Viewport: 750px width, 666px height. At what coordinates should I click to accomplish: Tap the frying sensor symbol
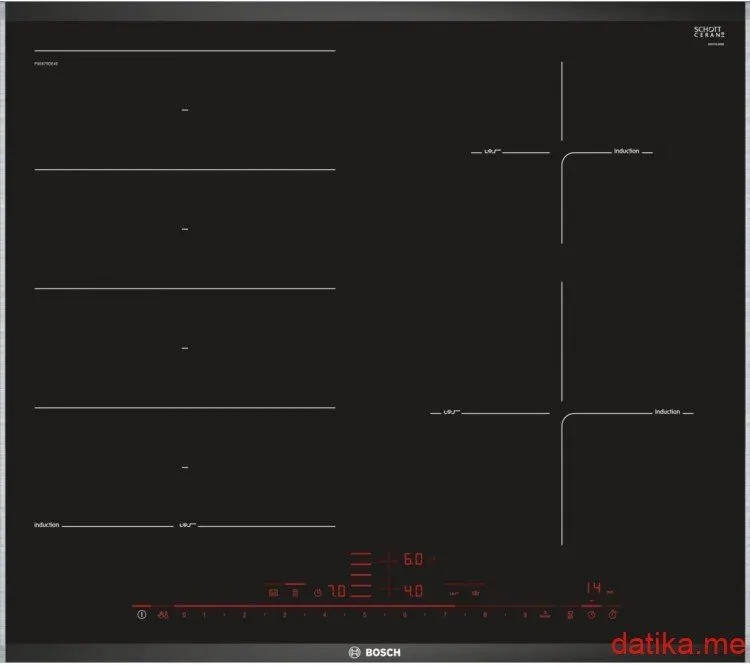[570, 615]
